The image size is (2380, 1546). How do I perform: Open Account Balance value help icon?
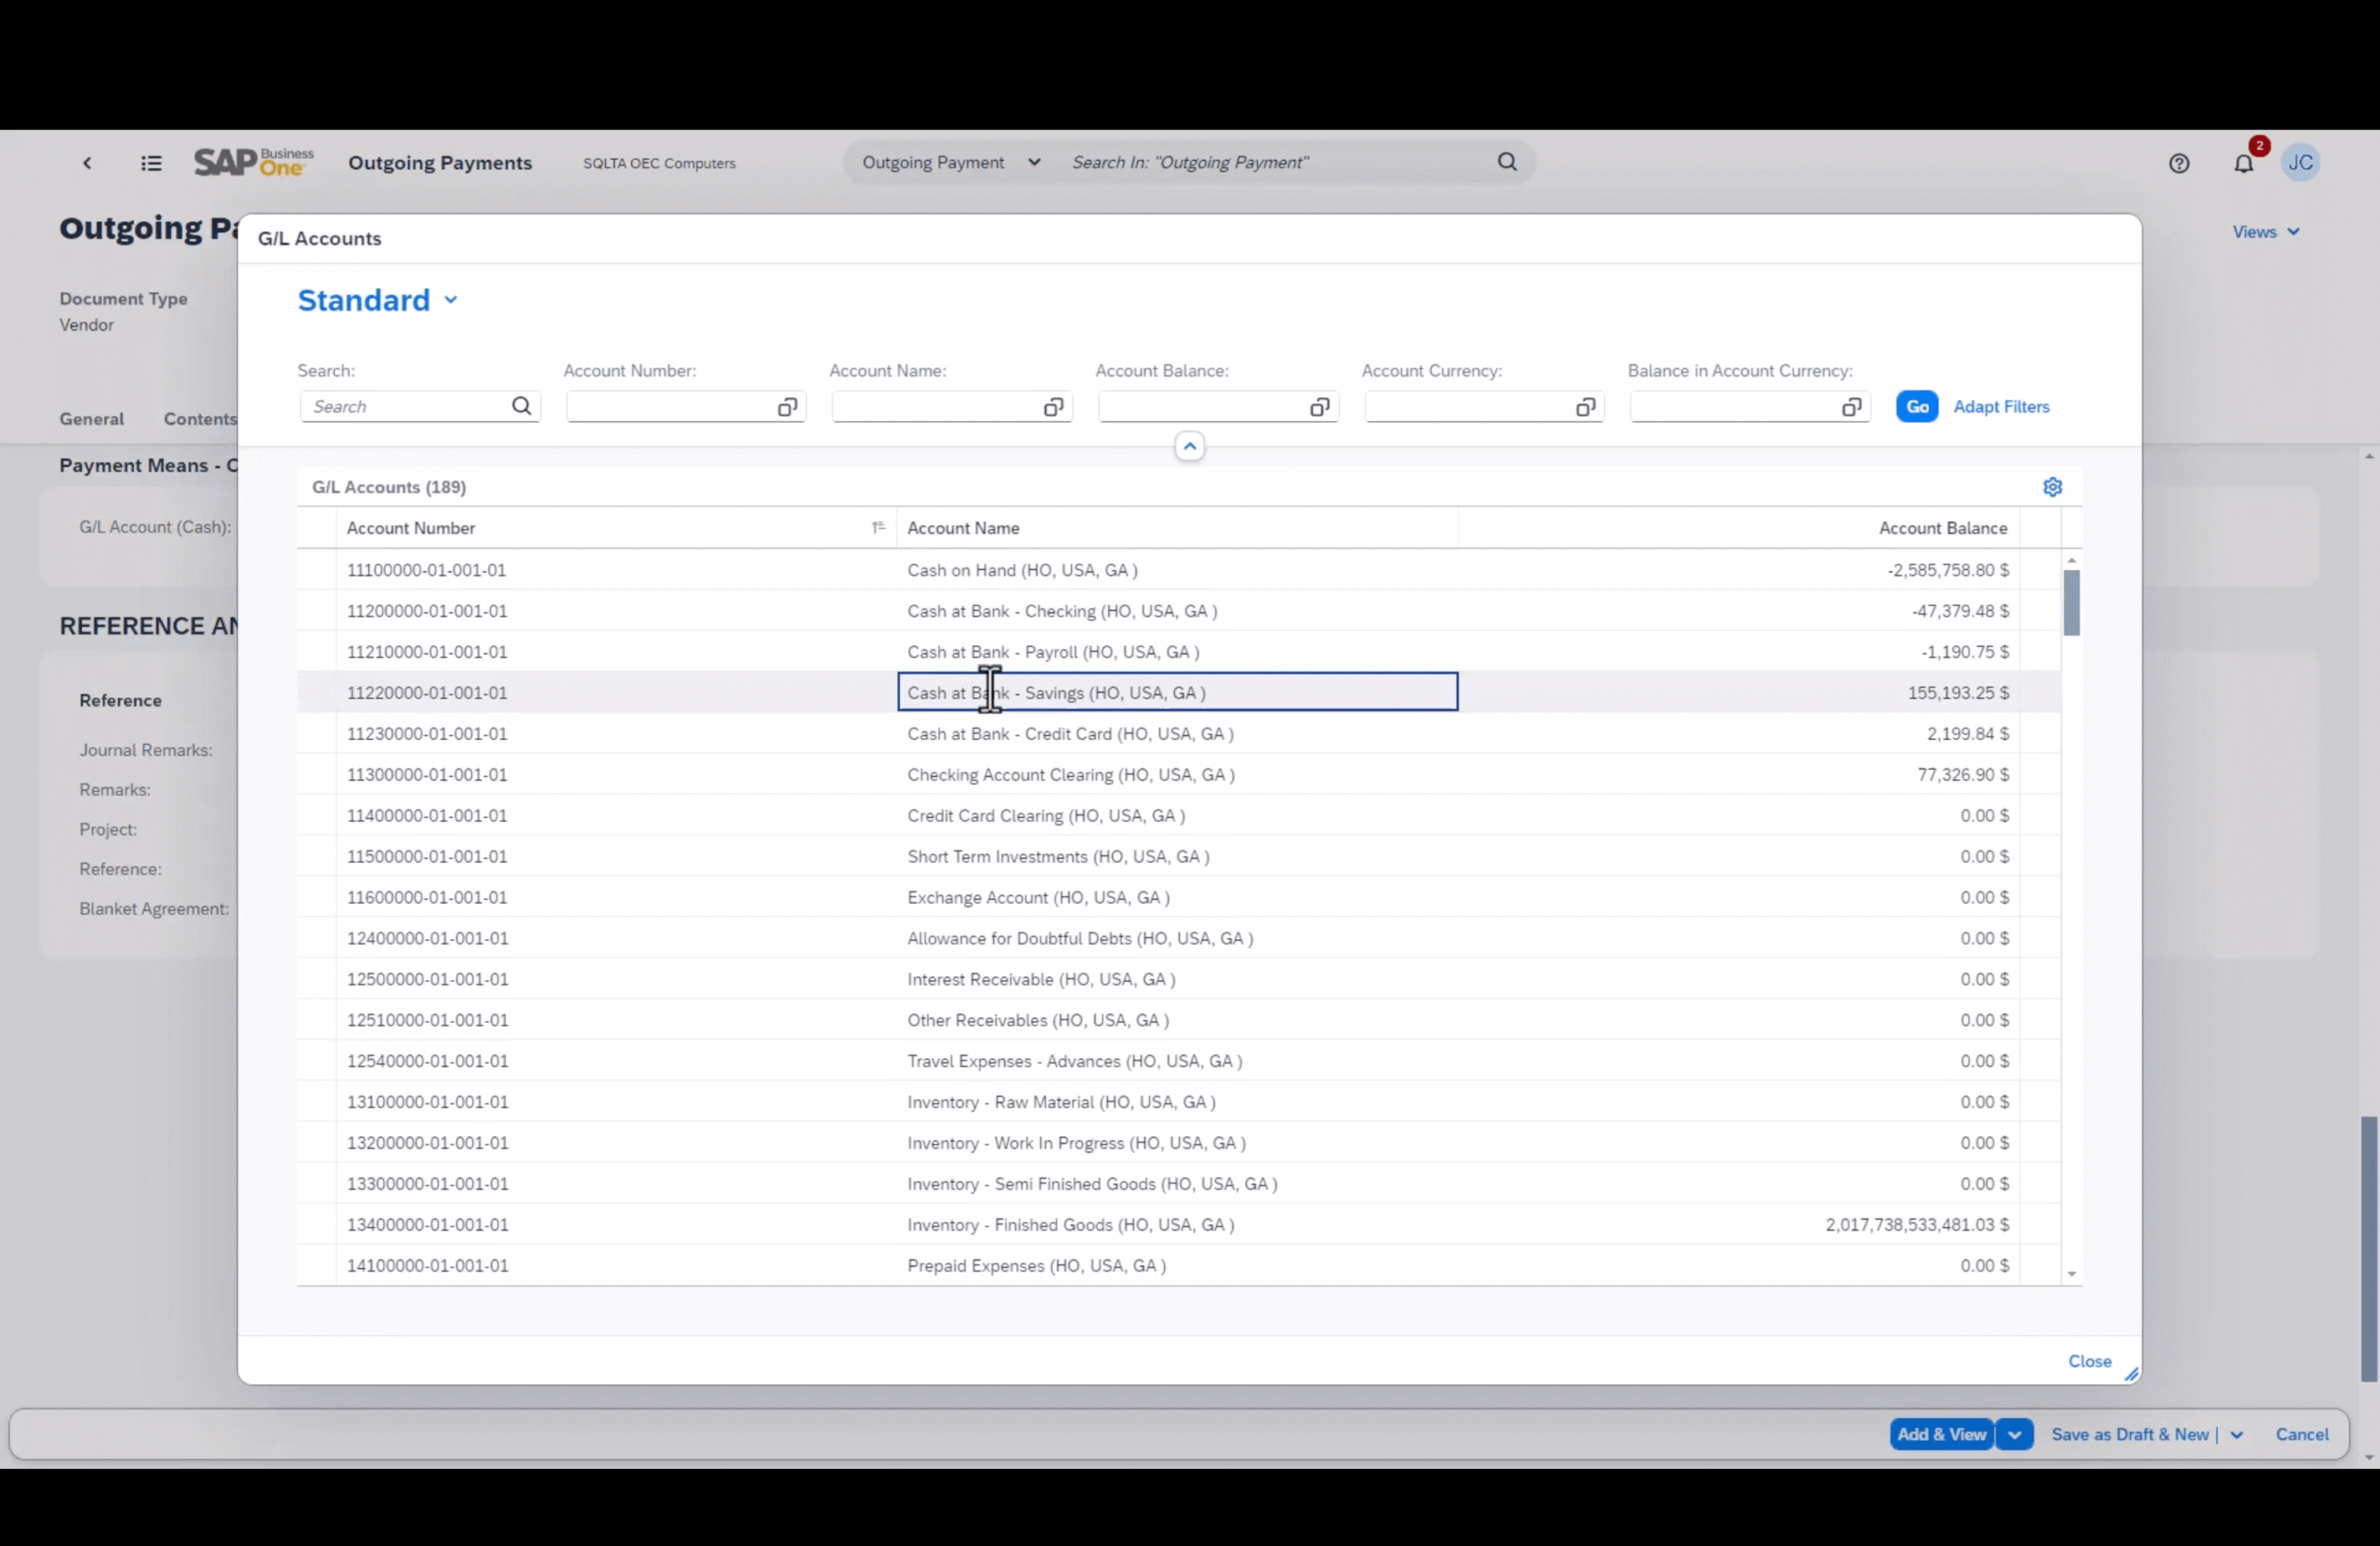(1319, 407)
